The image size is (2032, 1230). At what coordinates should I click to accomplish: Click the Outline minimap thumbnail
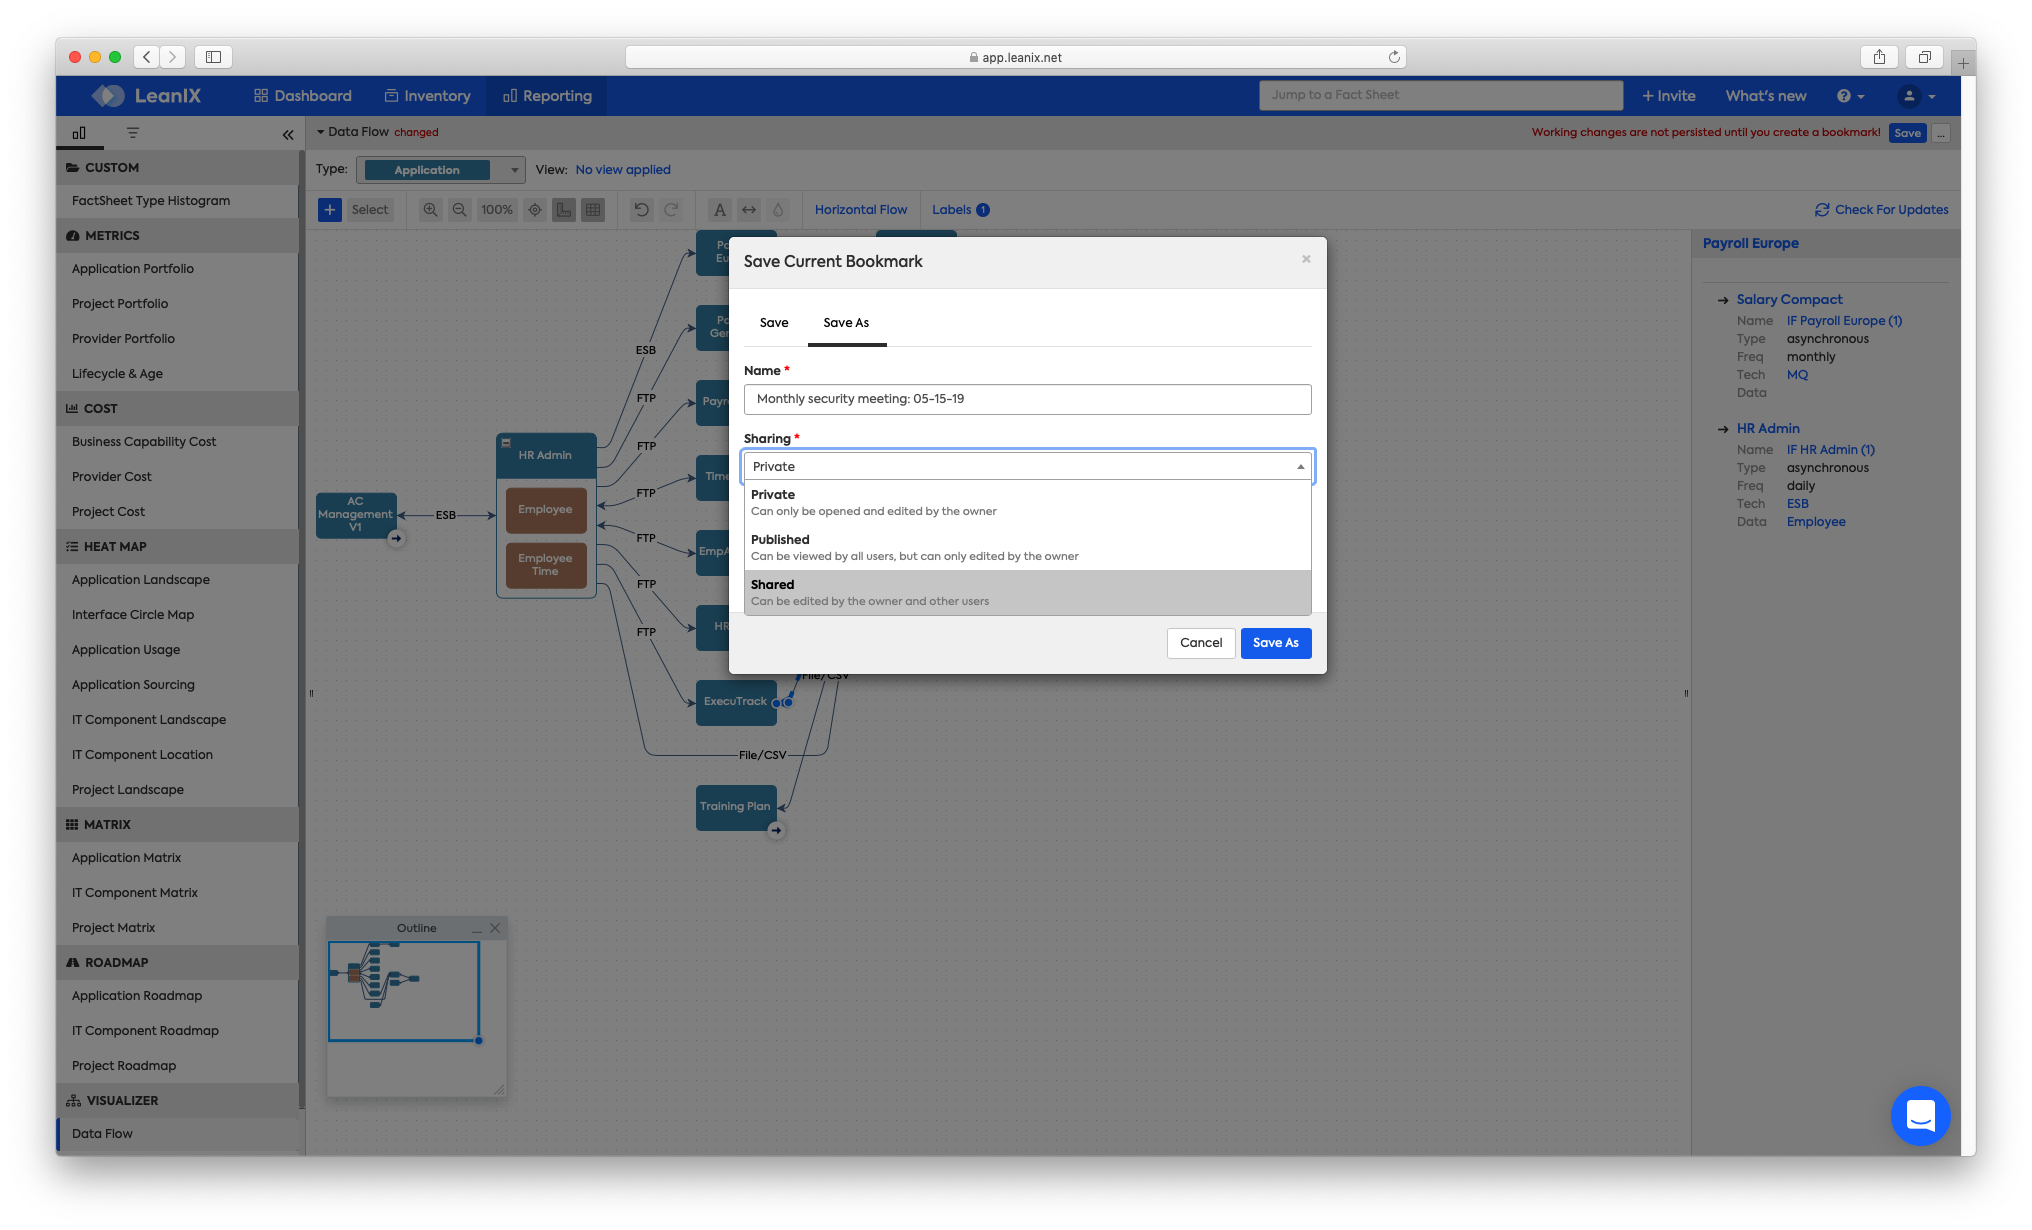(404, 991)
